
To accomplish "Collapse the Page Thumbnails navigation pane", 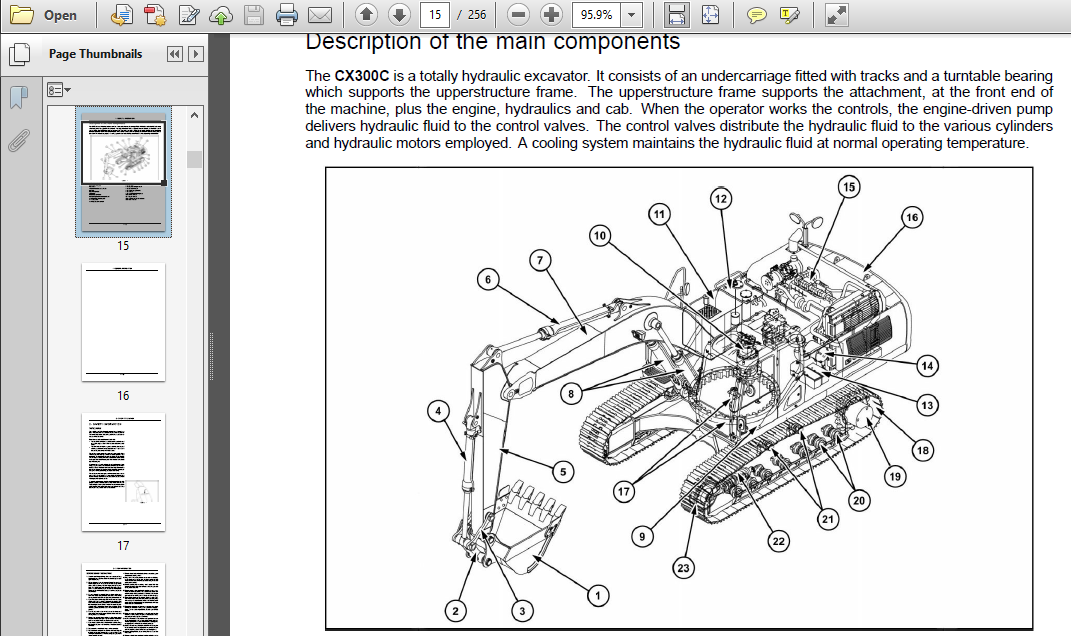I will tap(175, 54).
